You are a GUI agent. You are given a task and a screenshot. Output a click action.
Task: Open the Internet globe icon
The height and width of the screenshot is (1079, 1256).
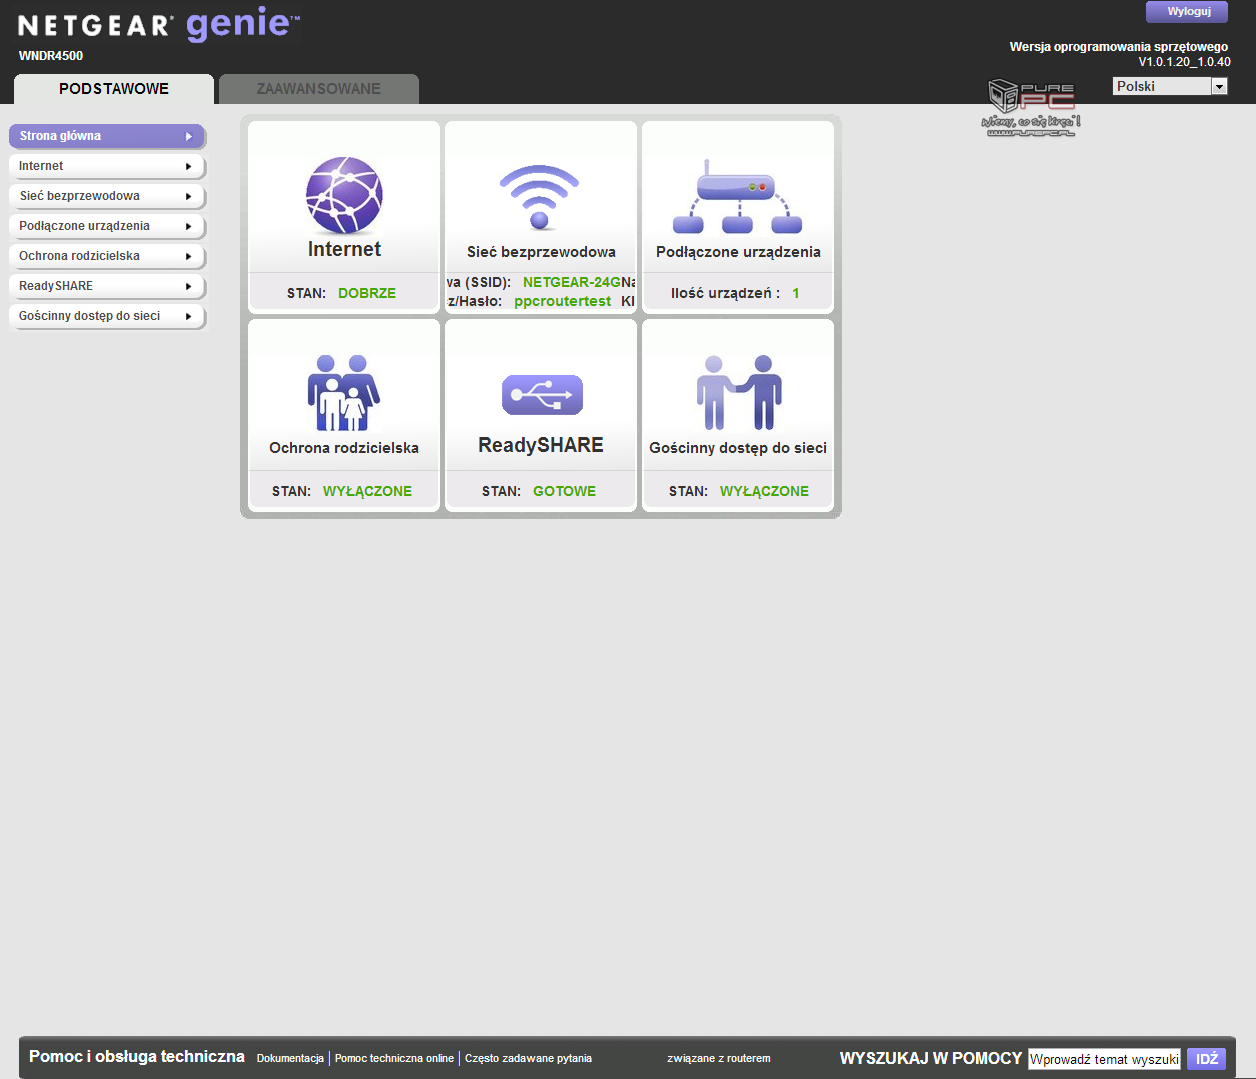(x=344, y=195)
